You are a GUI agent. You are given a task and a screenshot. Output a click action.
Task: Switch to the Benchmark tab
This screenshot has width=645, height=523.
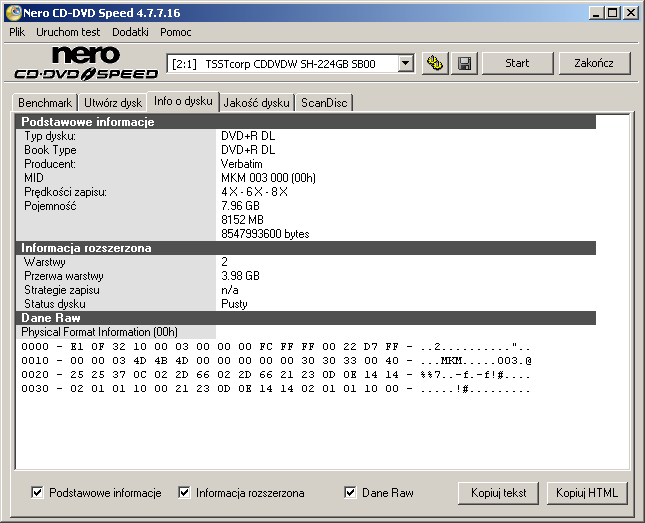point(45,102)
